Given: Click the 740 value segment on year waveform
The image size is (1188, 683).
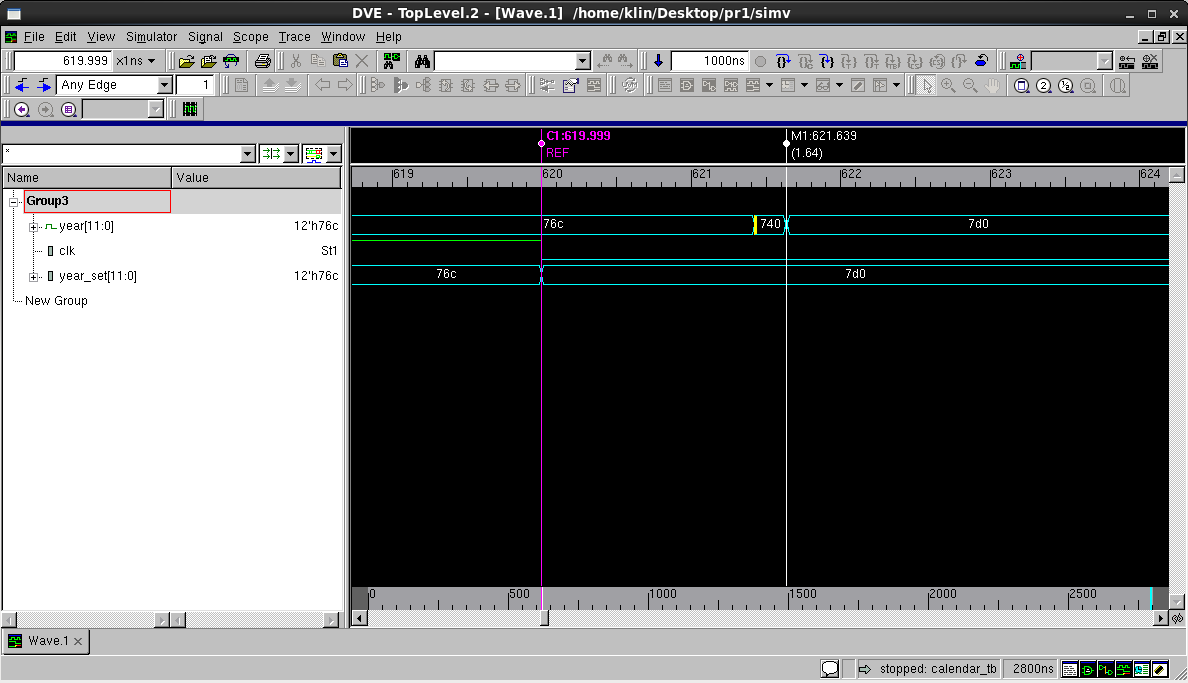Looking at the screenshot, I should tap(770, 224).
